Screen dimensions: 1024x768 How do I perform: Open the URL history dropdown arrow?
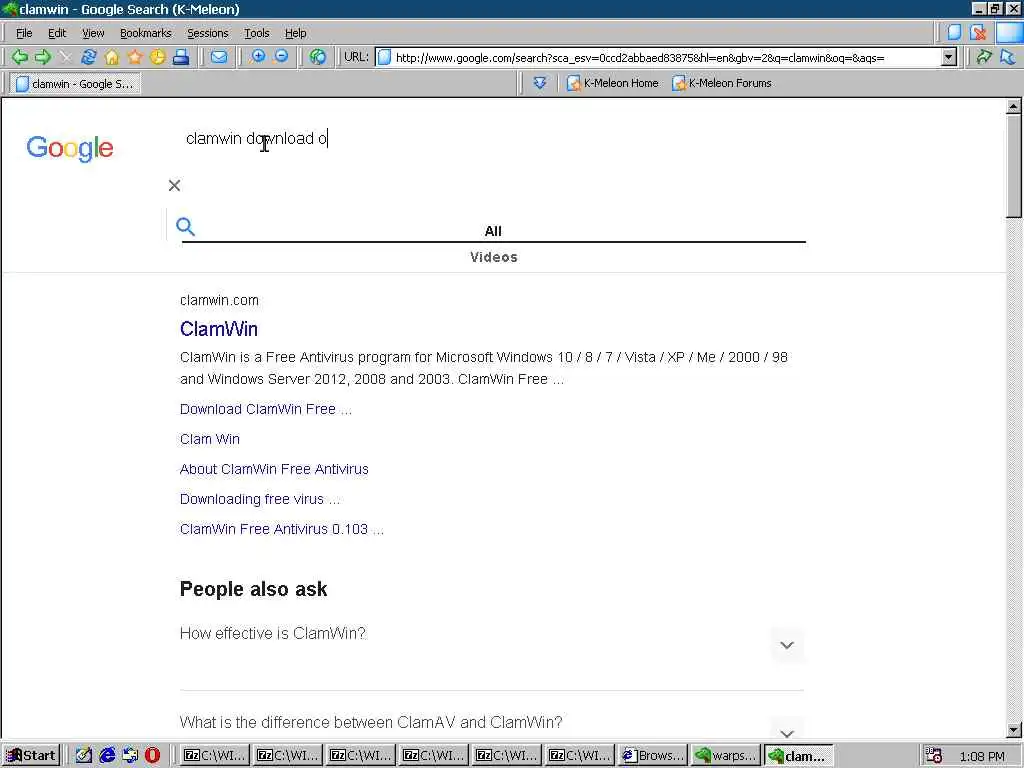949,57
